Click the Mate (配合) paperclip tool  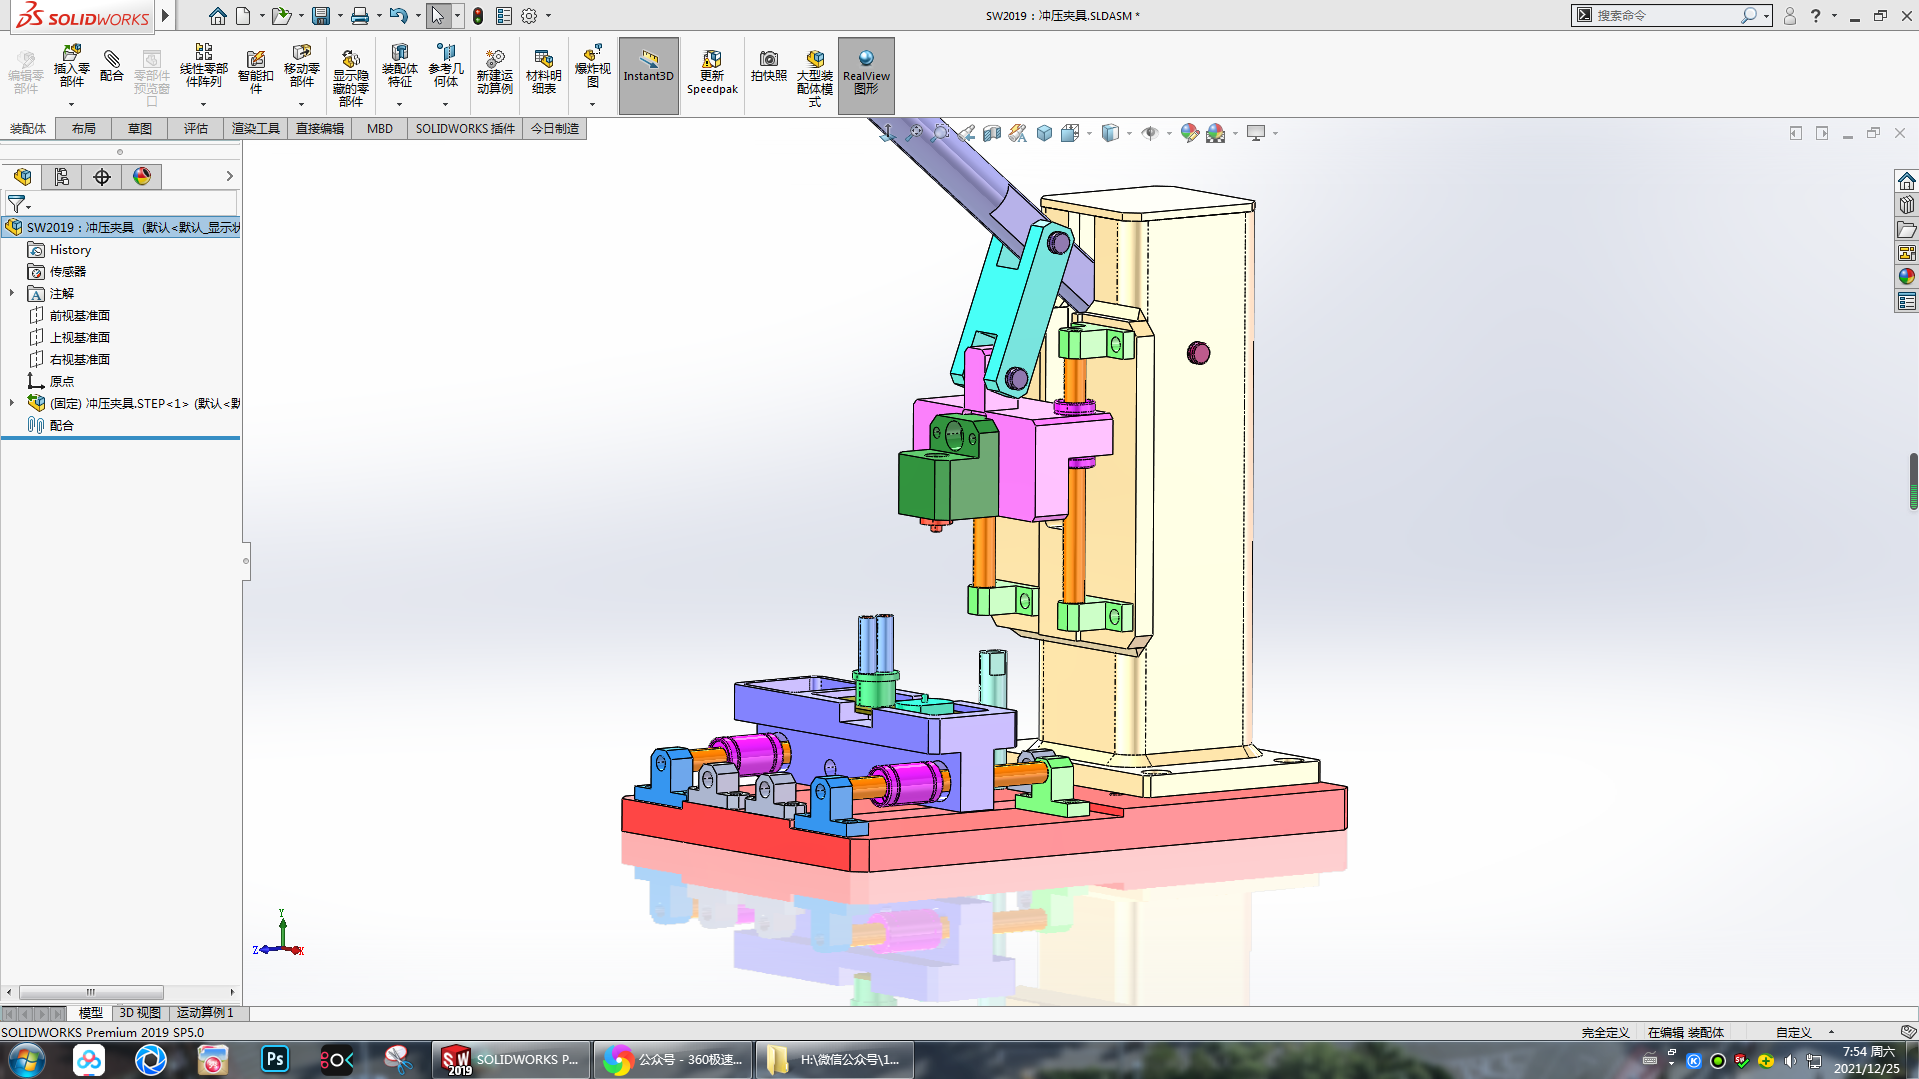tap(112, 66)
